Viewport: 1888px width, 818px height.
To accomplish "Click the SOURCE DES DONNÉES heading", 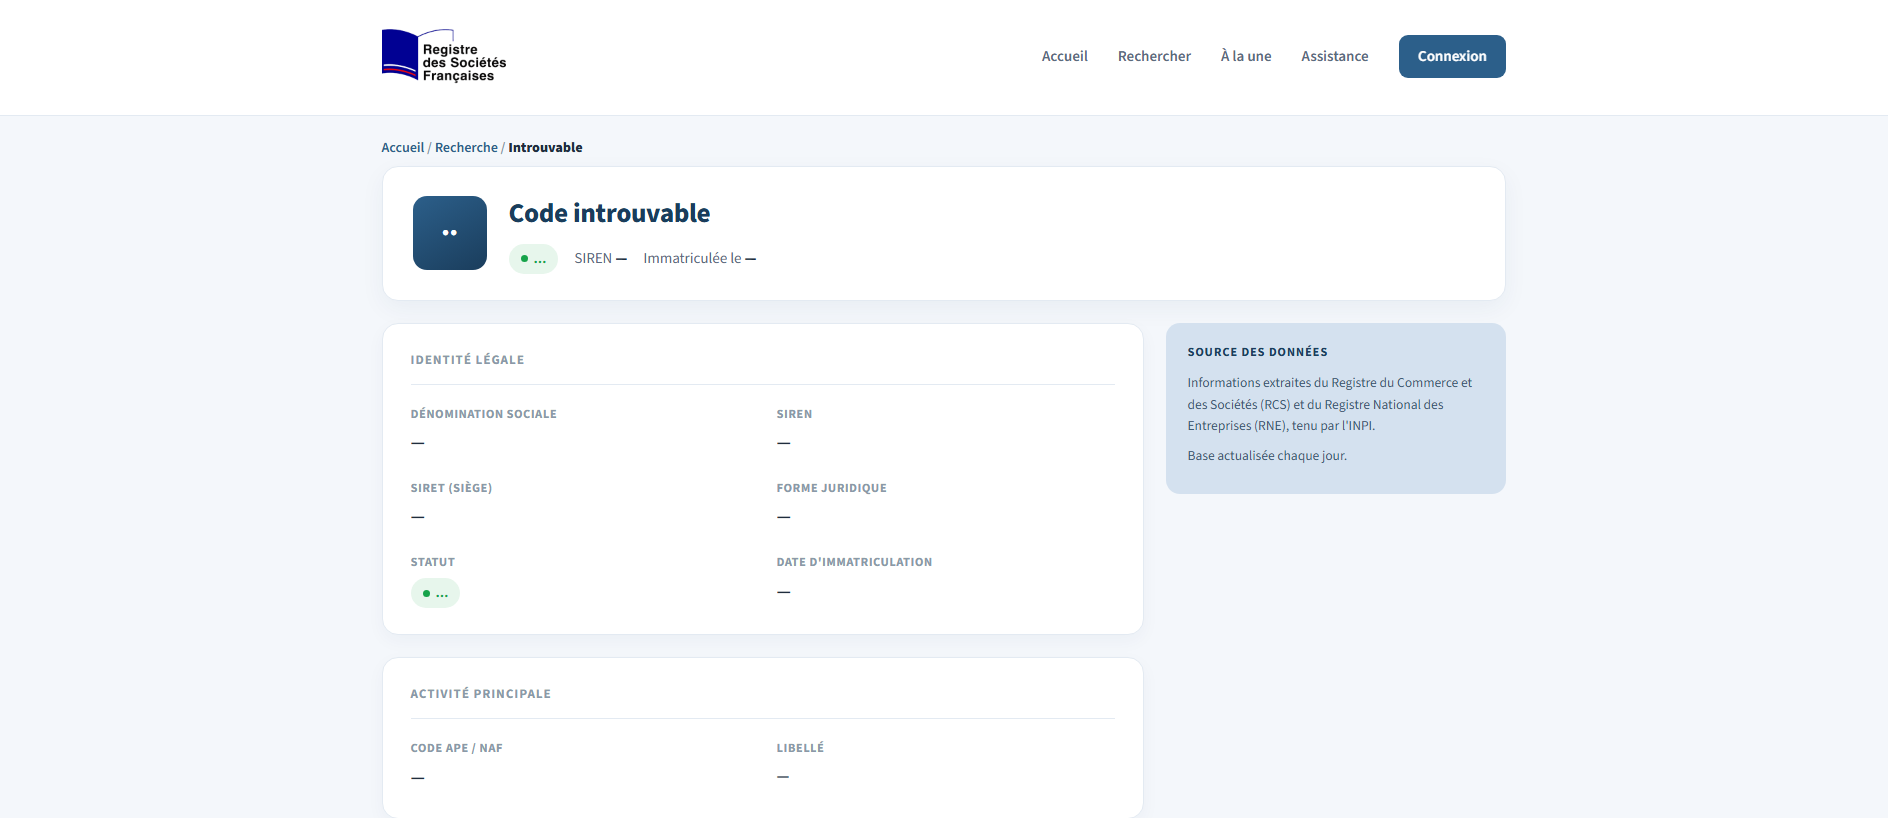I will coord(1257,352).
